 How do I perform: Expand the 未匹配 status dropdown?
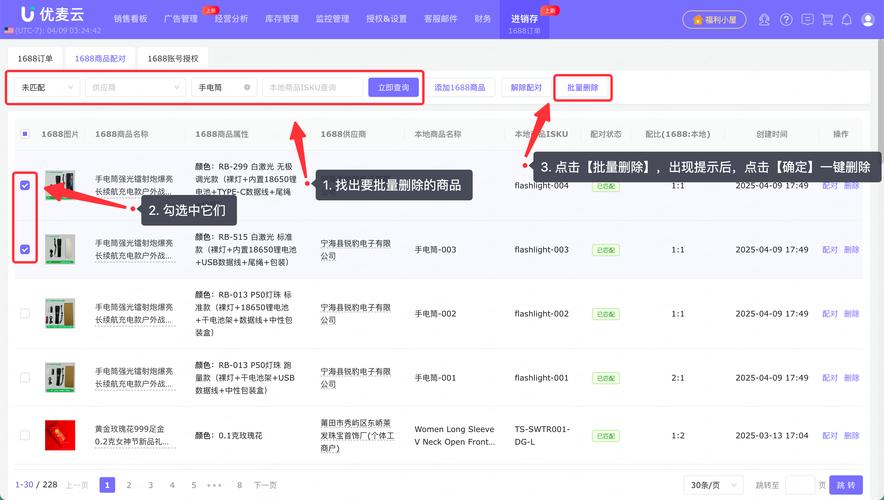[47, 87]
